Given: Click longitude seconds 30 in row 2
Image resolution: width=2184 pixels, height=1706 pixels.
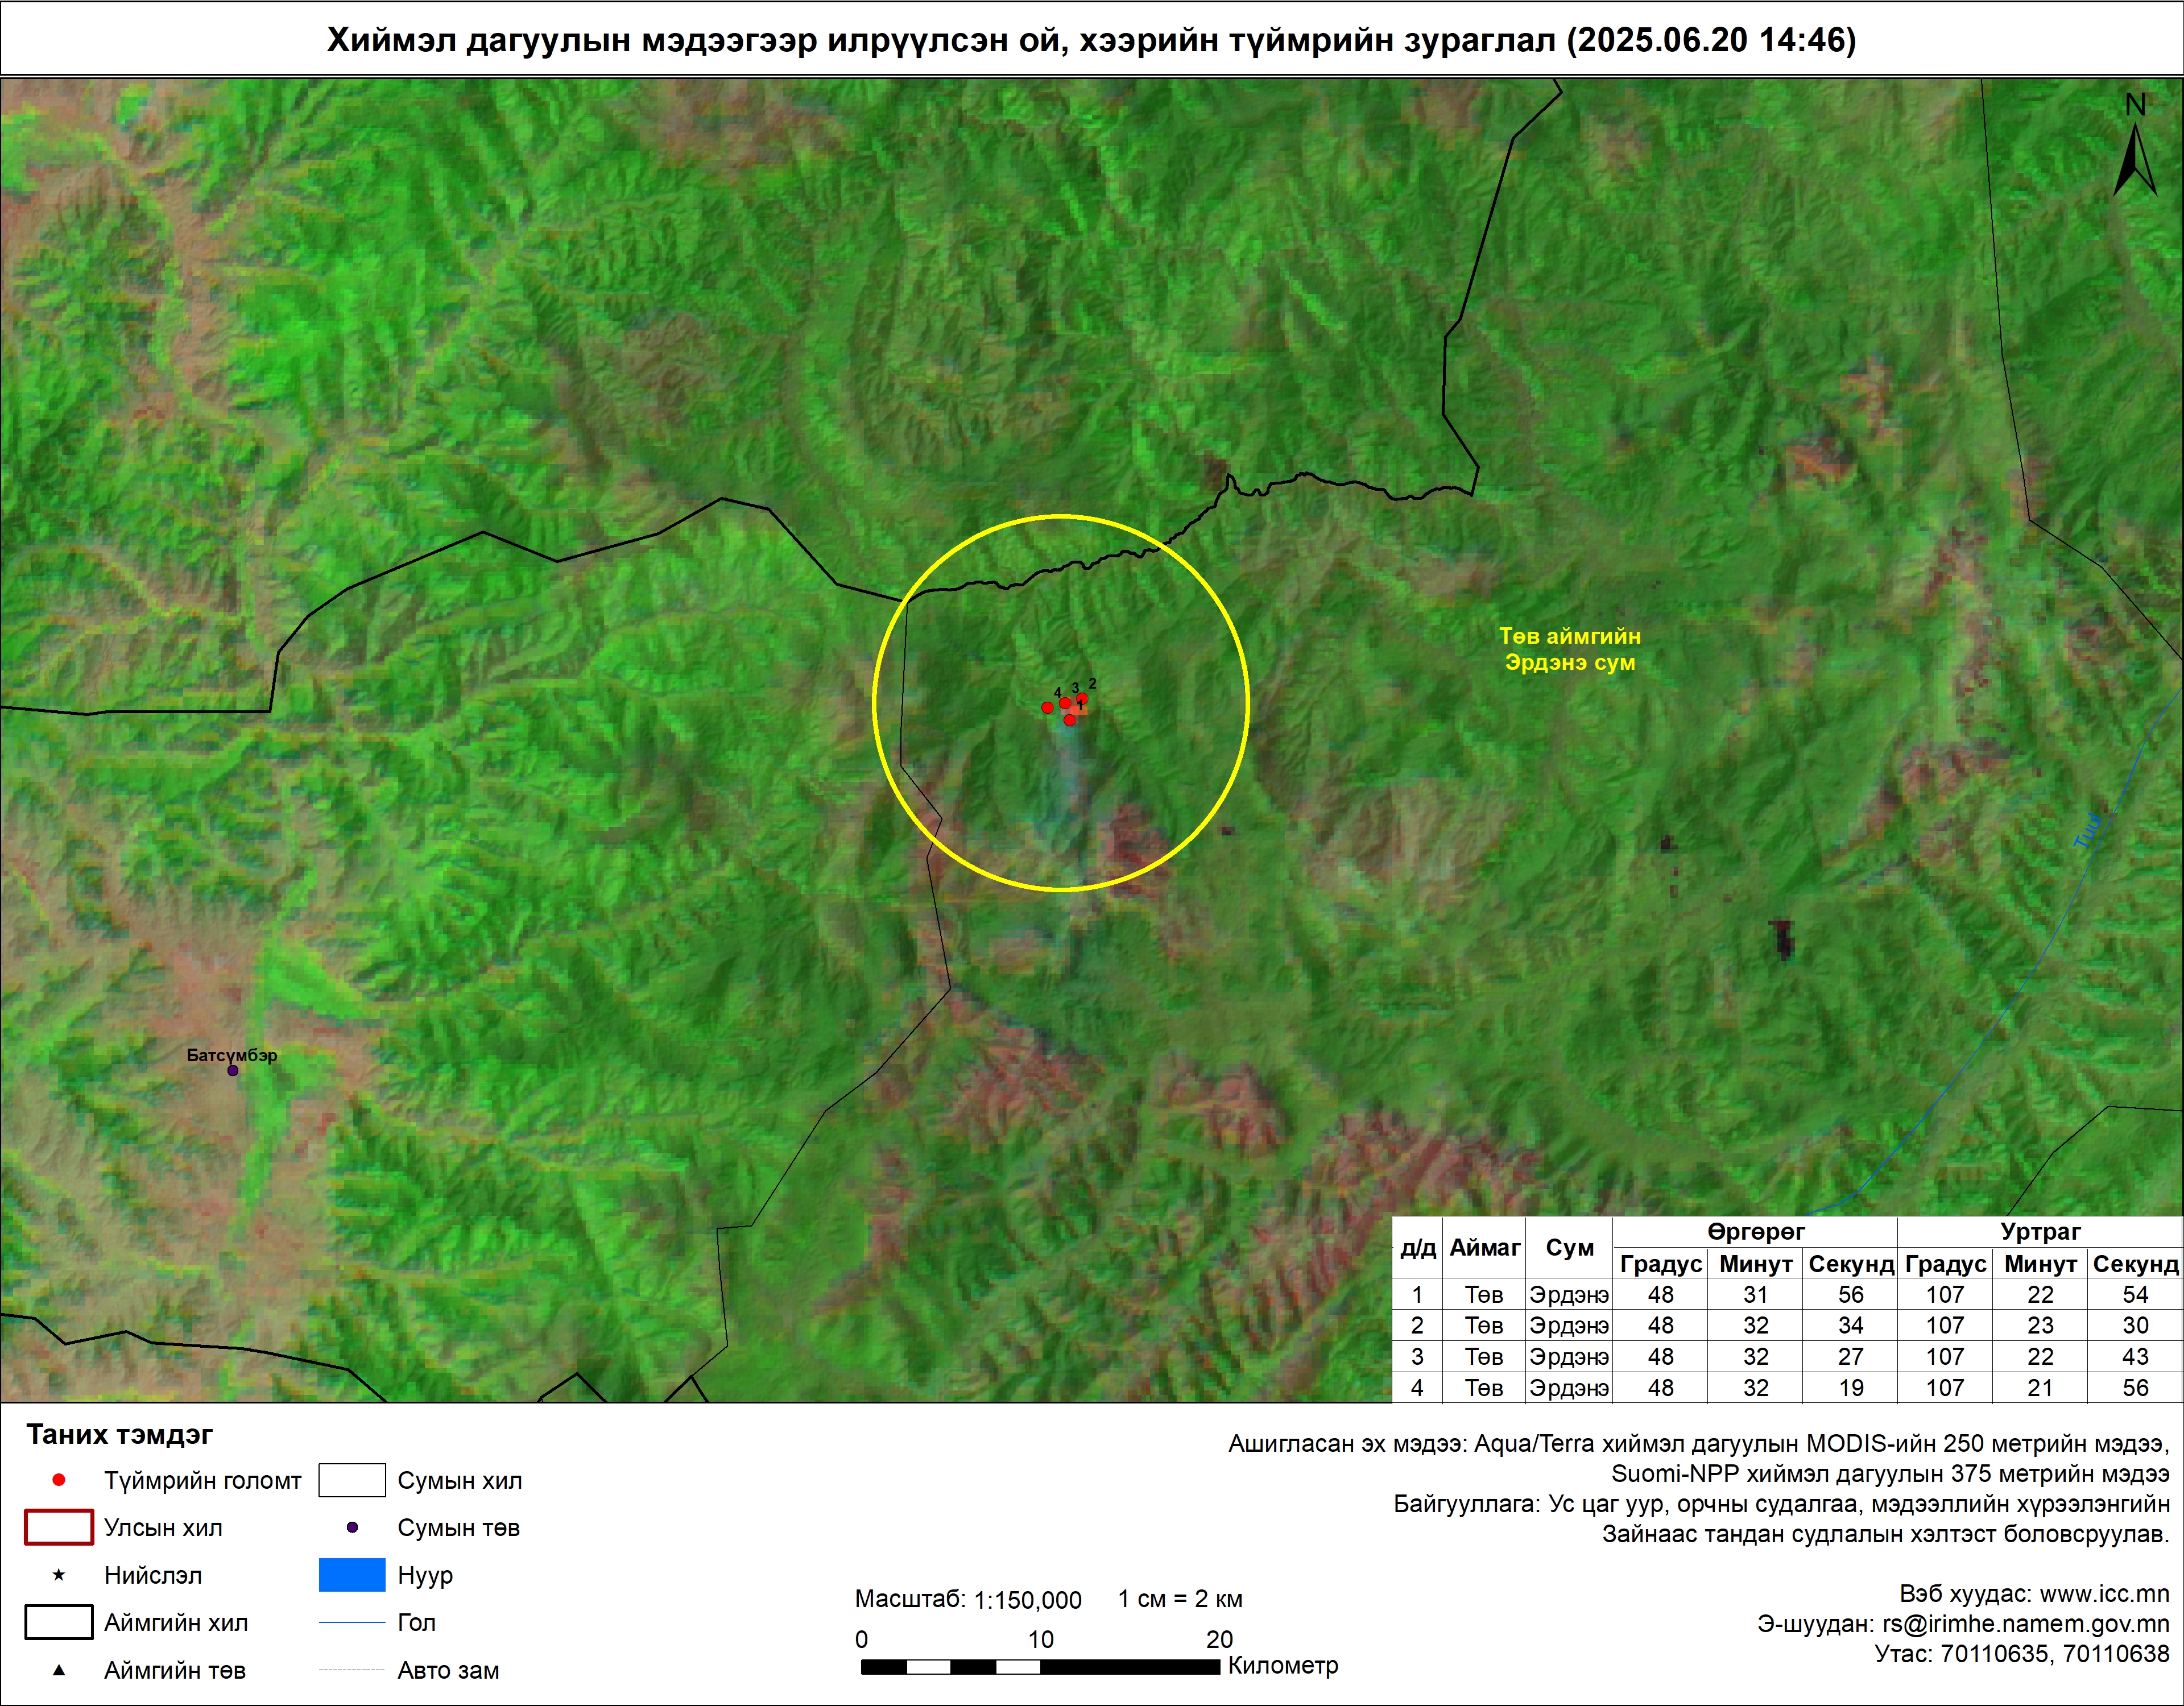Looking at the screenshot, I should (2136, 1326).
